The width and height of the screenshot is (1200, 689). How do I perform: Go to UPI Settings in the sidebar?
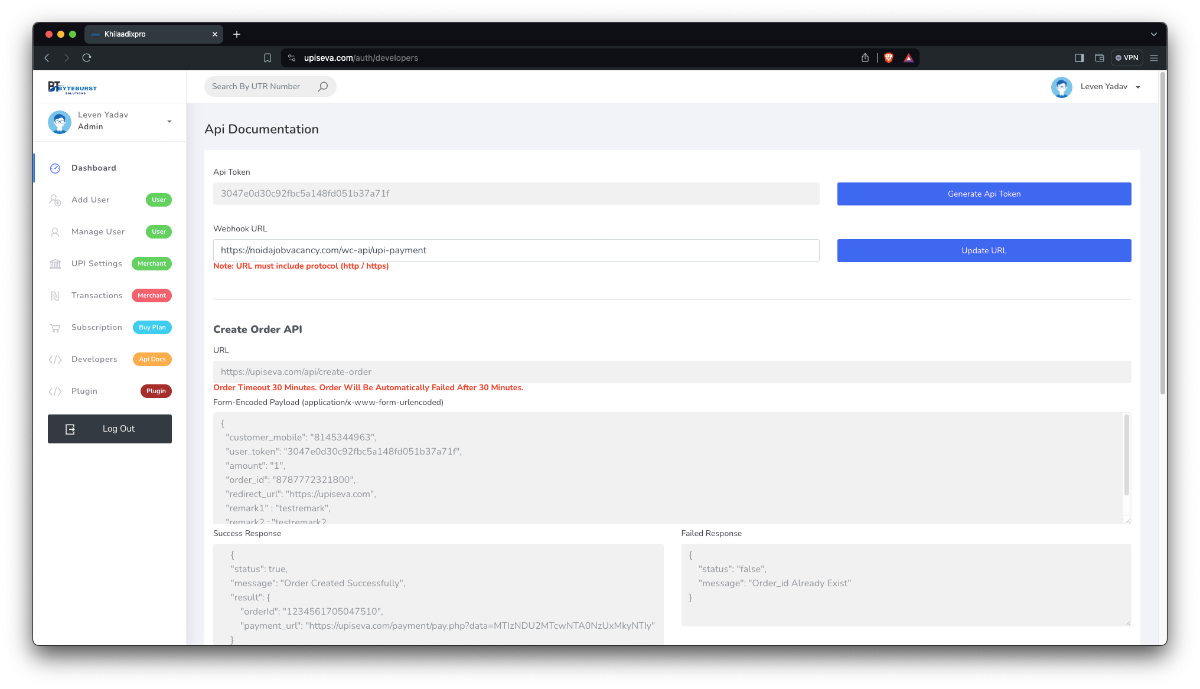tap(96, 264)
